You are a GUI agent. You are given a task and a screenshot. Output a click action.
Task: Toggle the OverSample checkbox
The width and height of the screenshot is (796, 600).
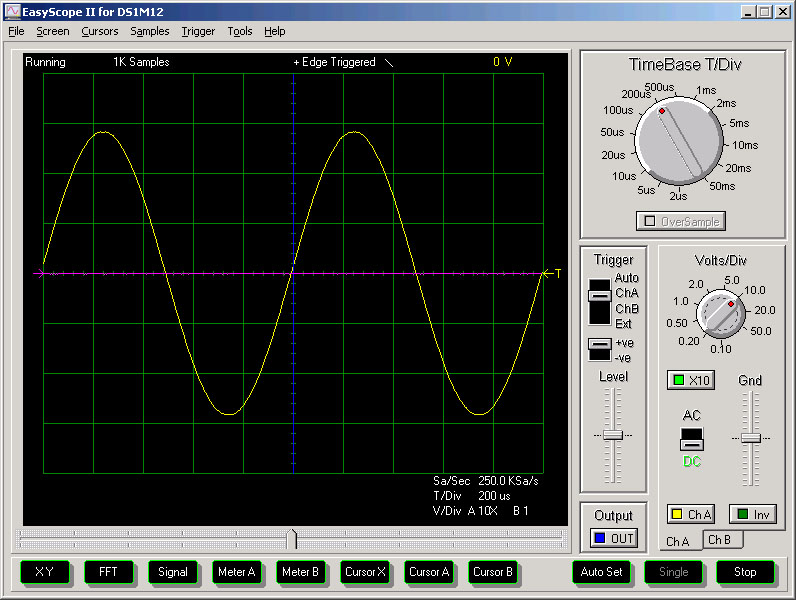681,221
